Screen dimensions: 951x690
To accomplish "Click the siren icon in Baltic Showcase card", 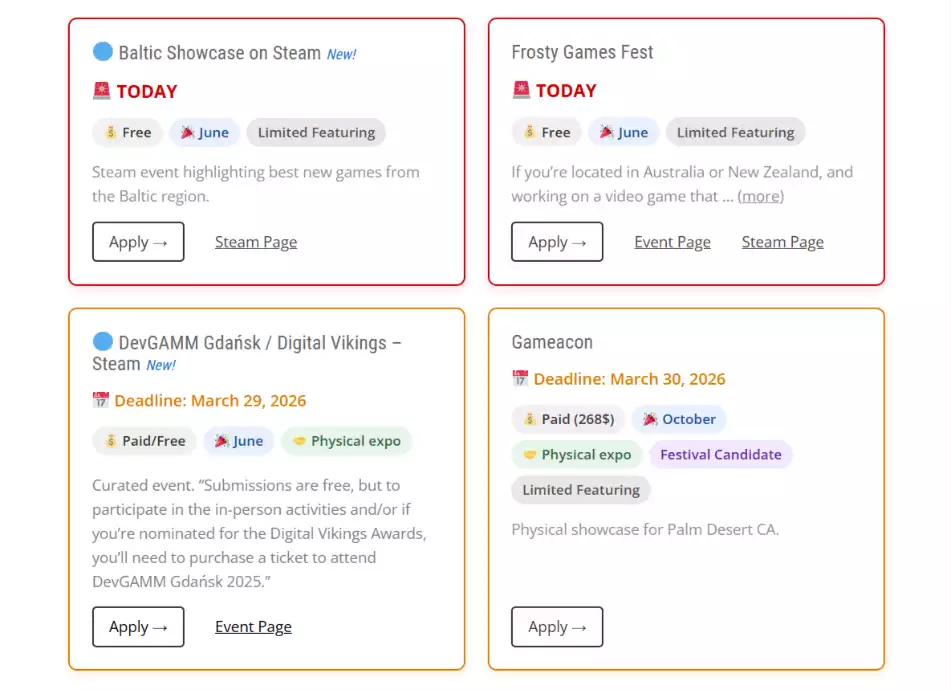I will 101,90.
